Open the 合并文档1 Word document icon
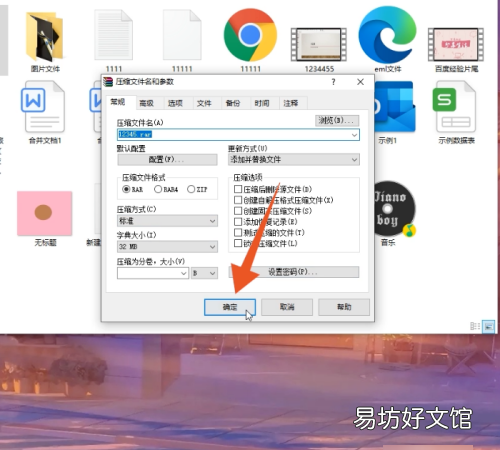This screenshot has width=500, height=450. (x=44, y=107)
